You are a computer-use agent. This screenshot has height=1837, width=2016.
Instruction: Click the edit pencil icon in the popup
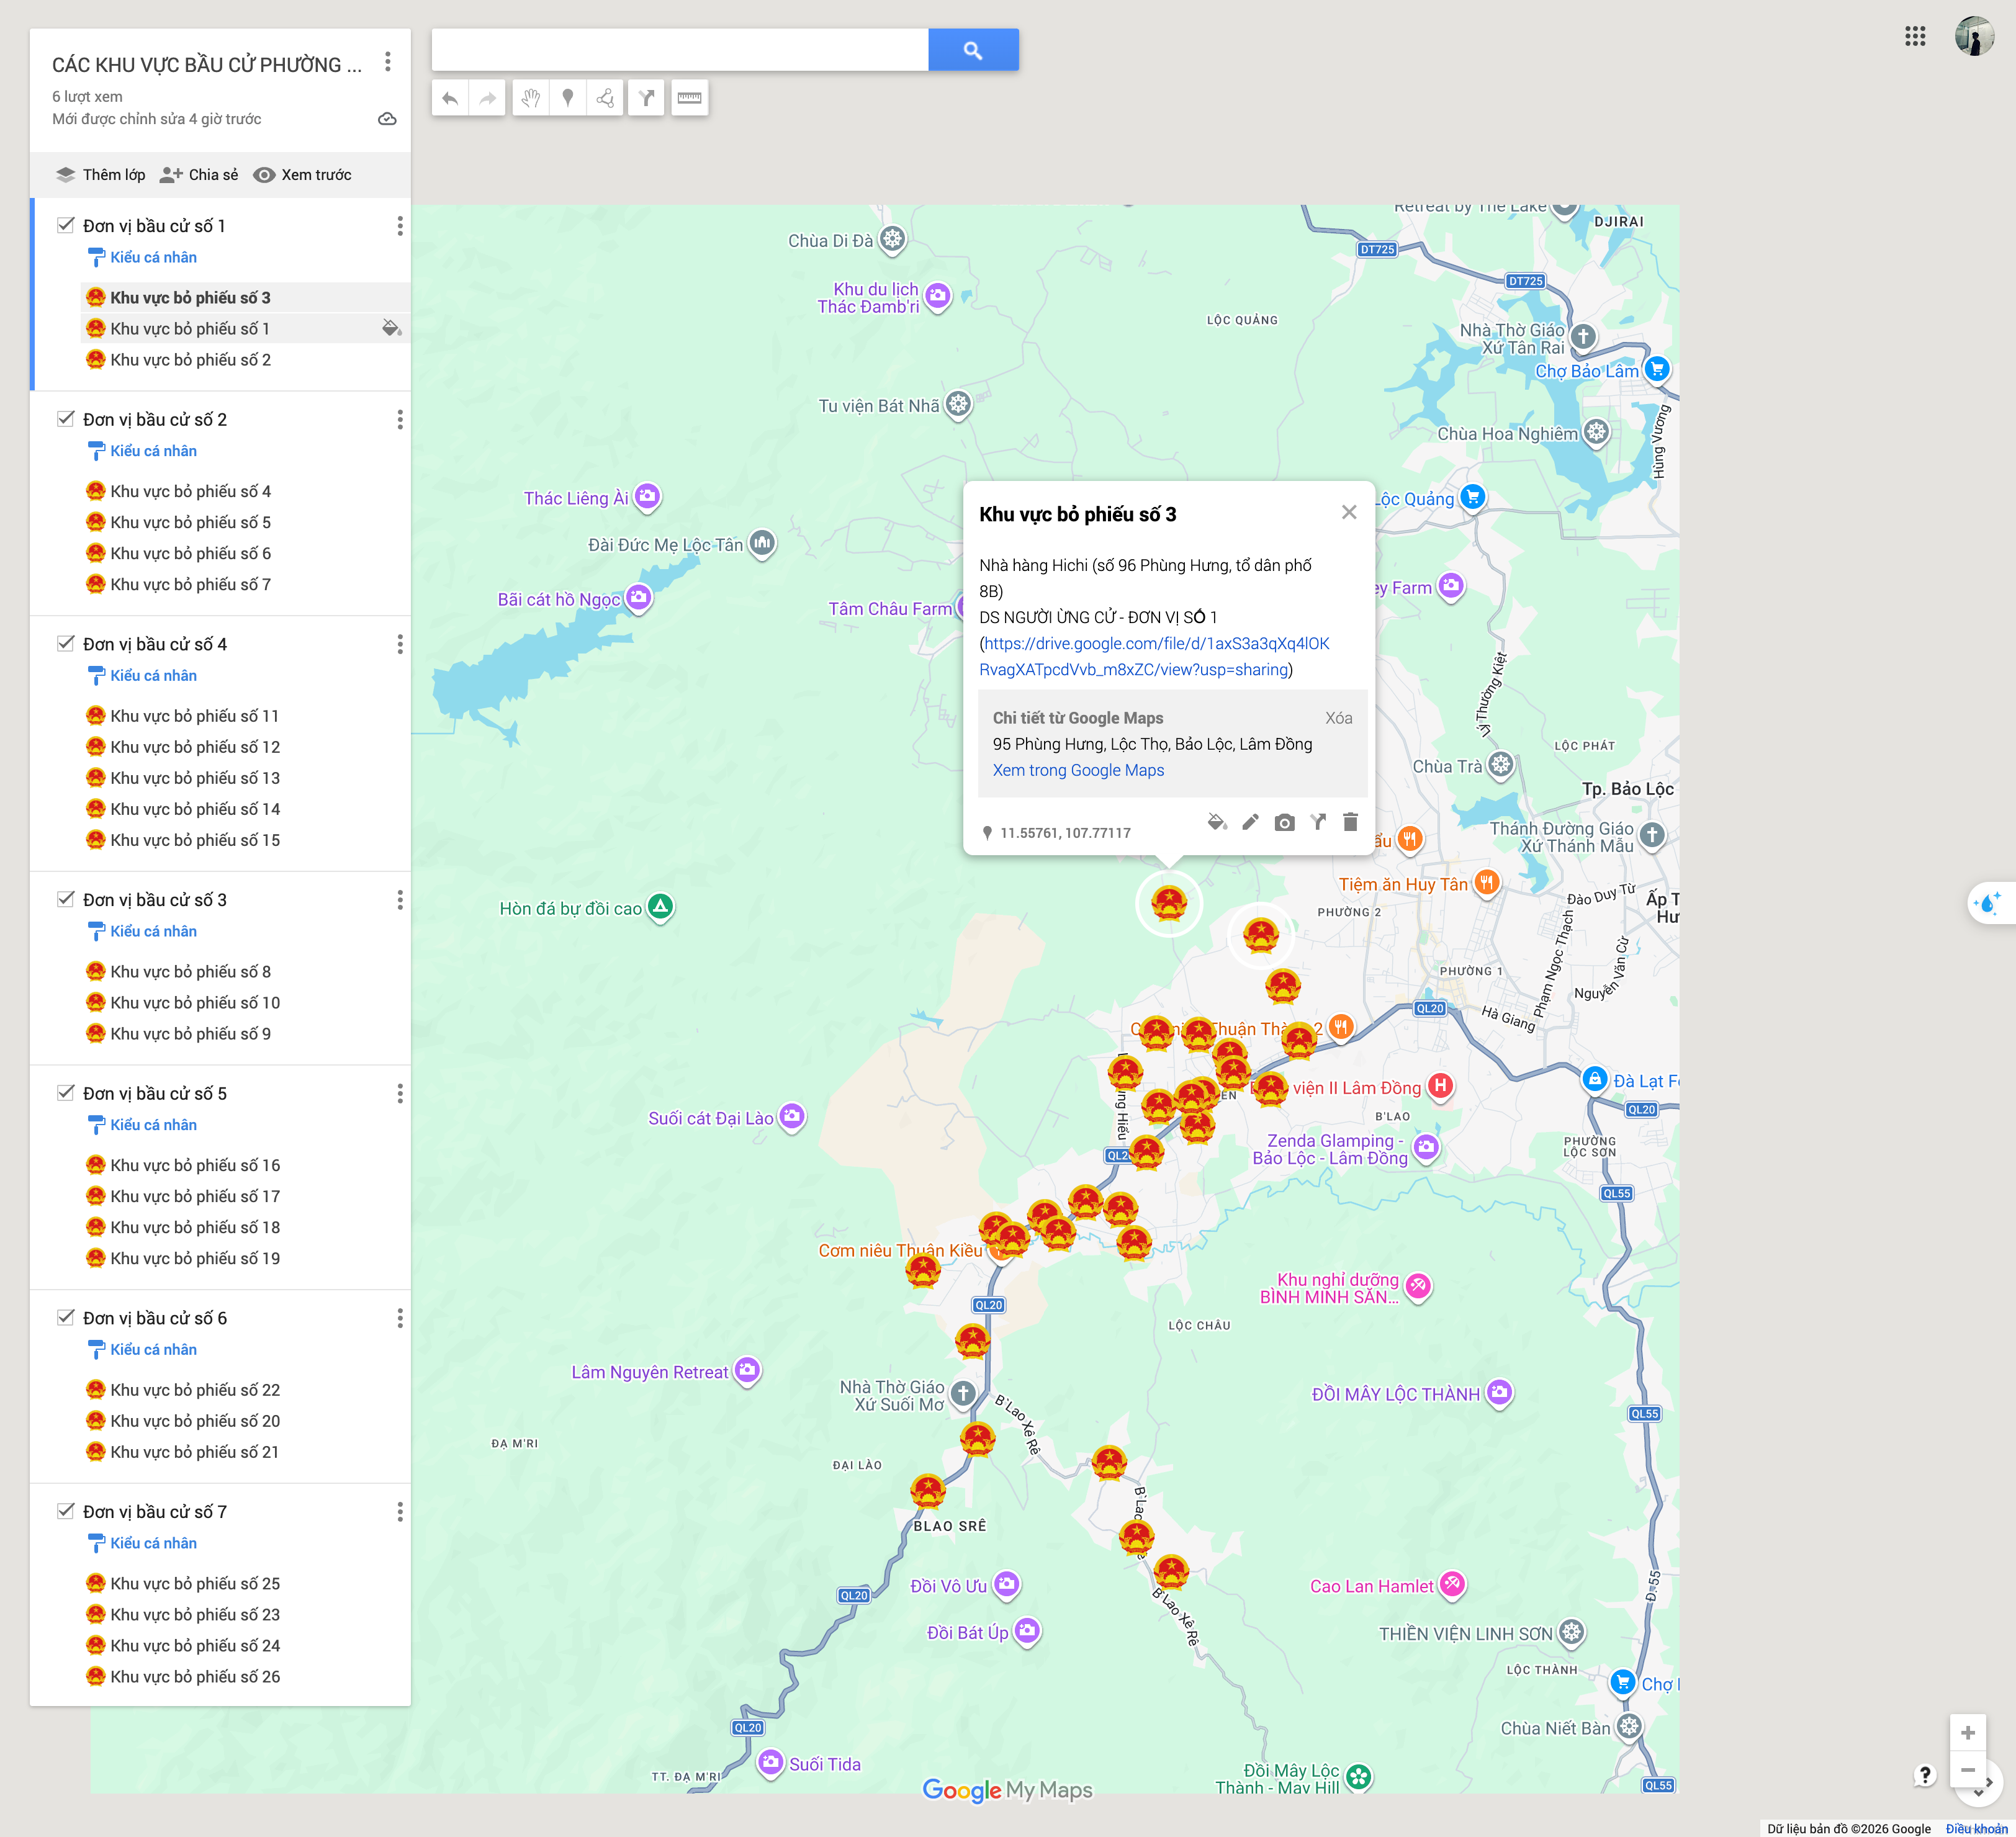[x=1250, y=822]
